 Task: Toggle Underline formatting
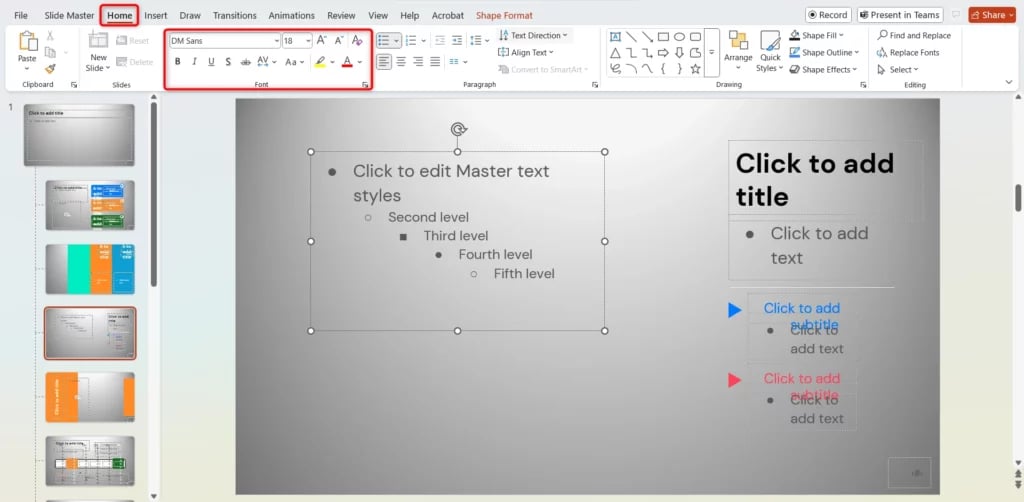(x=211, y=62)
